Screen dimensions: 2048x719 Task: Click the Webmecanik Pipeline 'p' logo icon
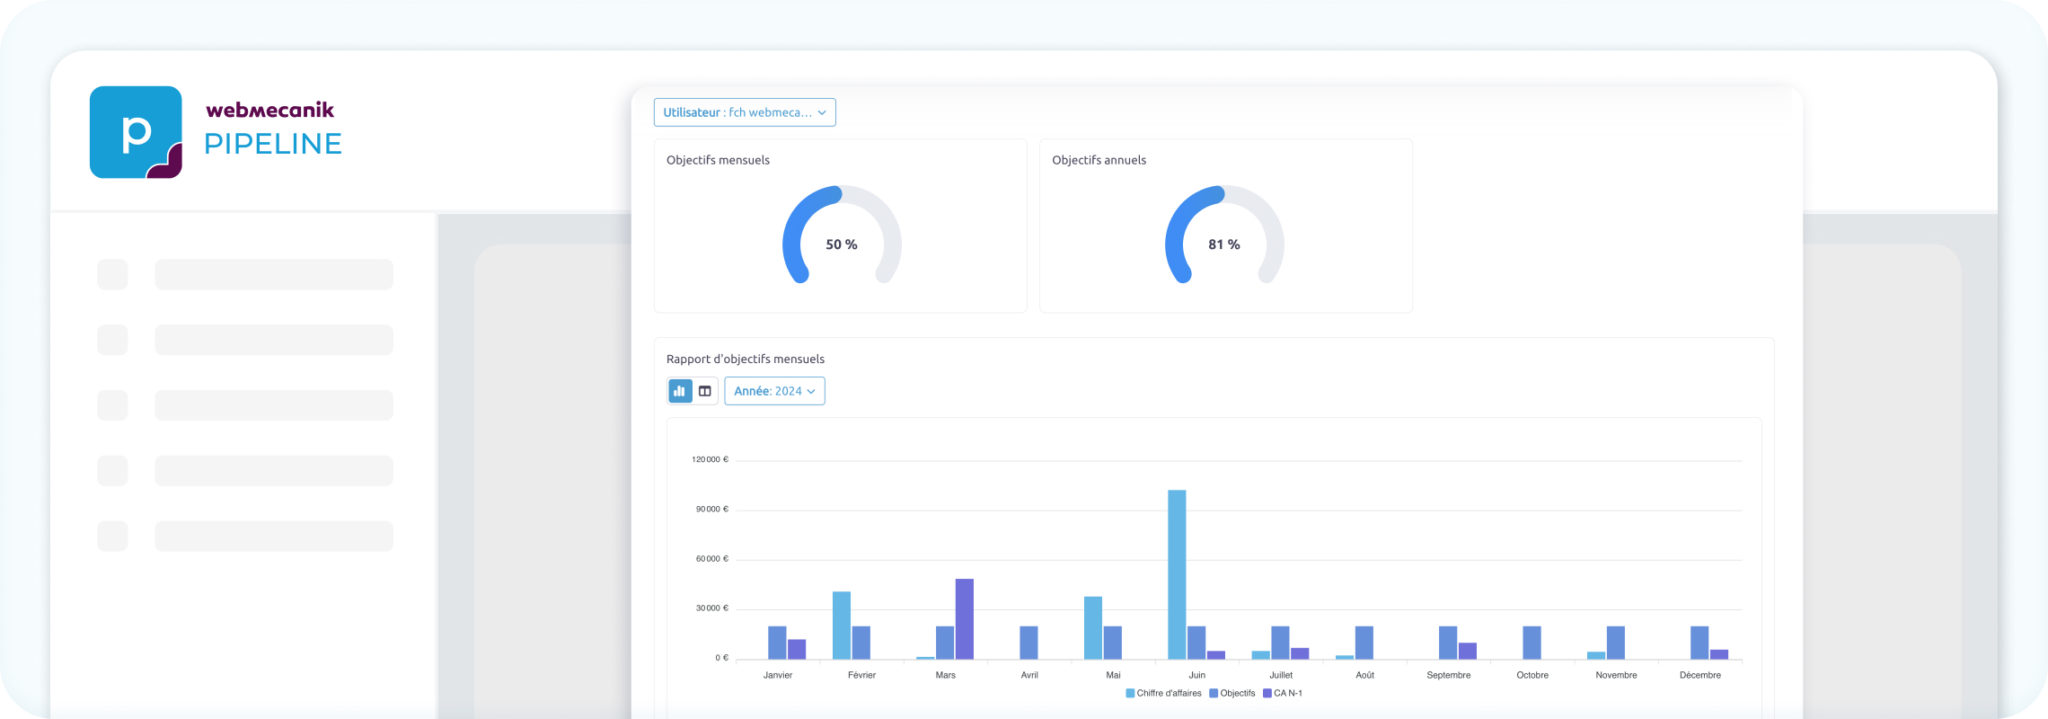(x=136, y=132)
